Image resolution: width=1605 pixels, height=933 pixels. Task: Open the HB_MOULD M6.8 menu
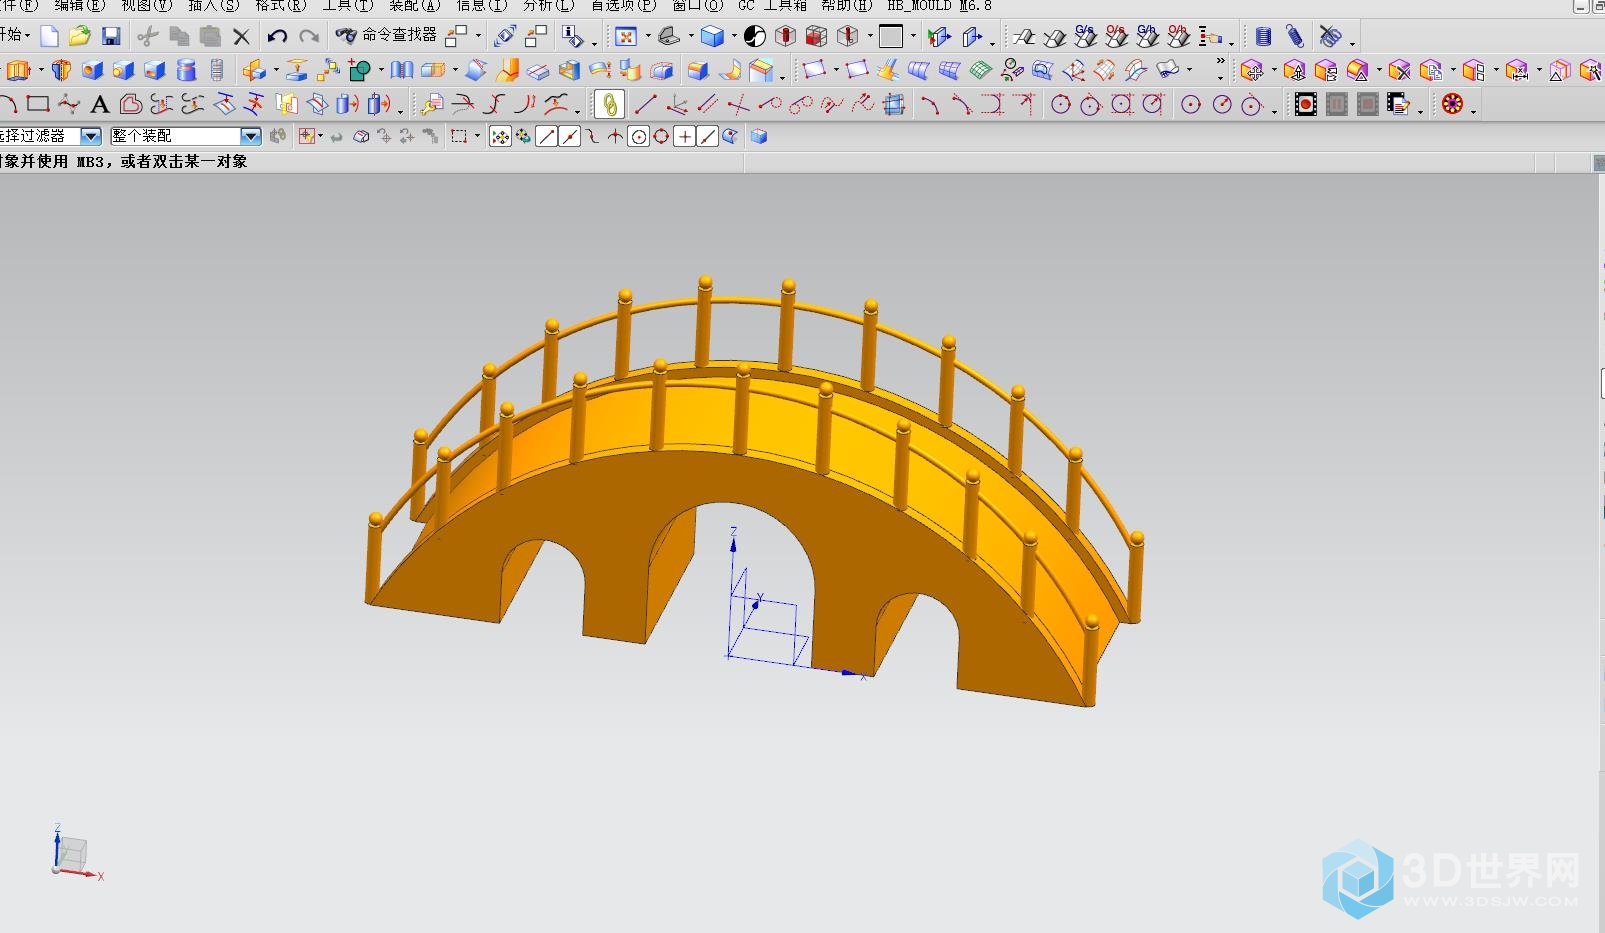tap(940, 6)
